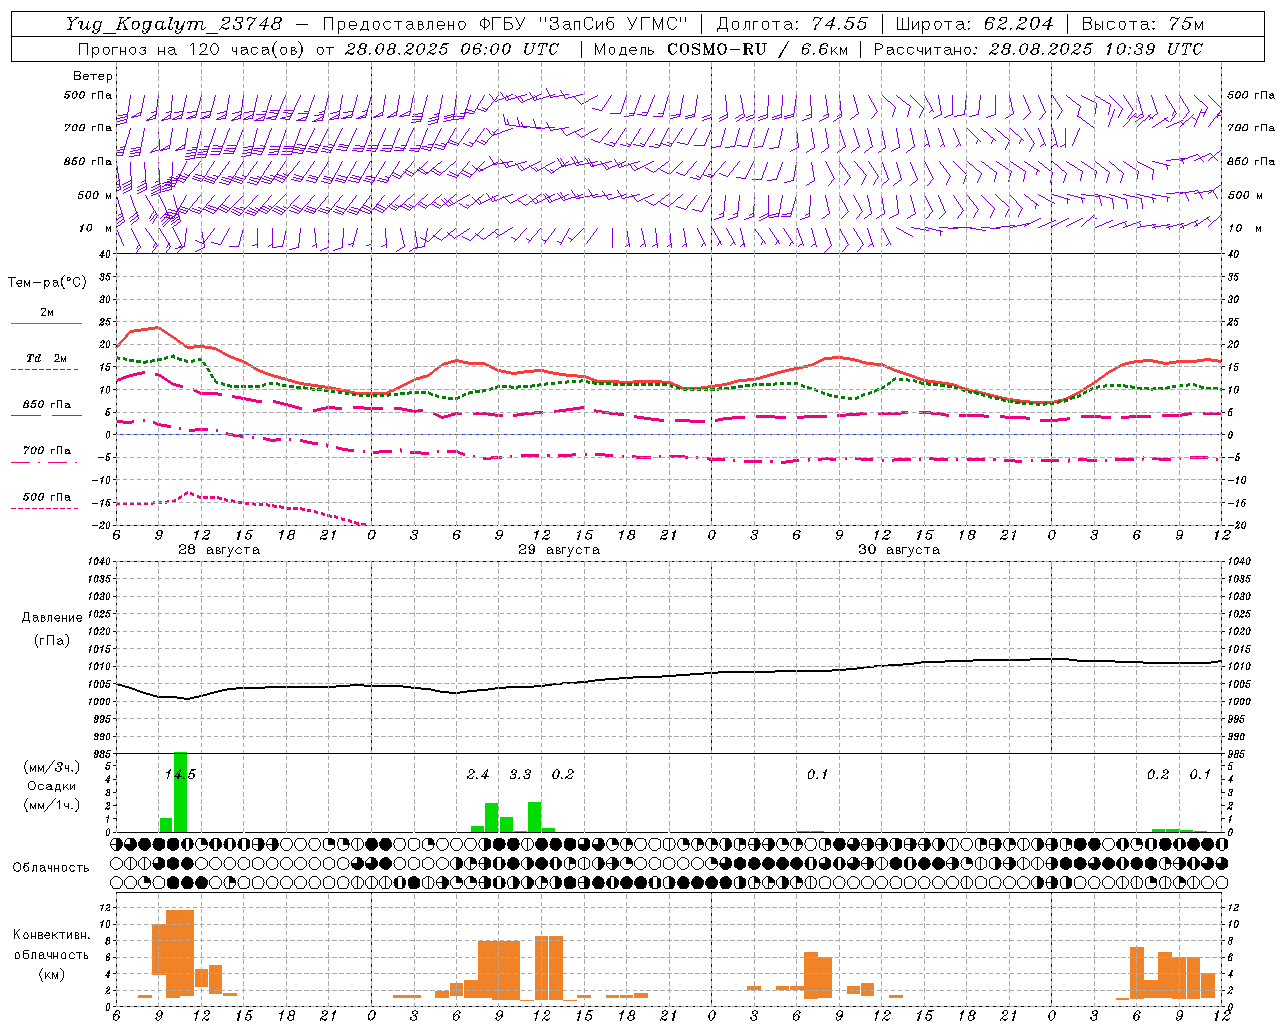This screenshot has width=1280, height=1024.
Task: Click the 14.5 precipitation total value
Action: coord(180,774)
